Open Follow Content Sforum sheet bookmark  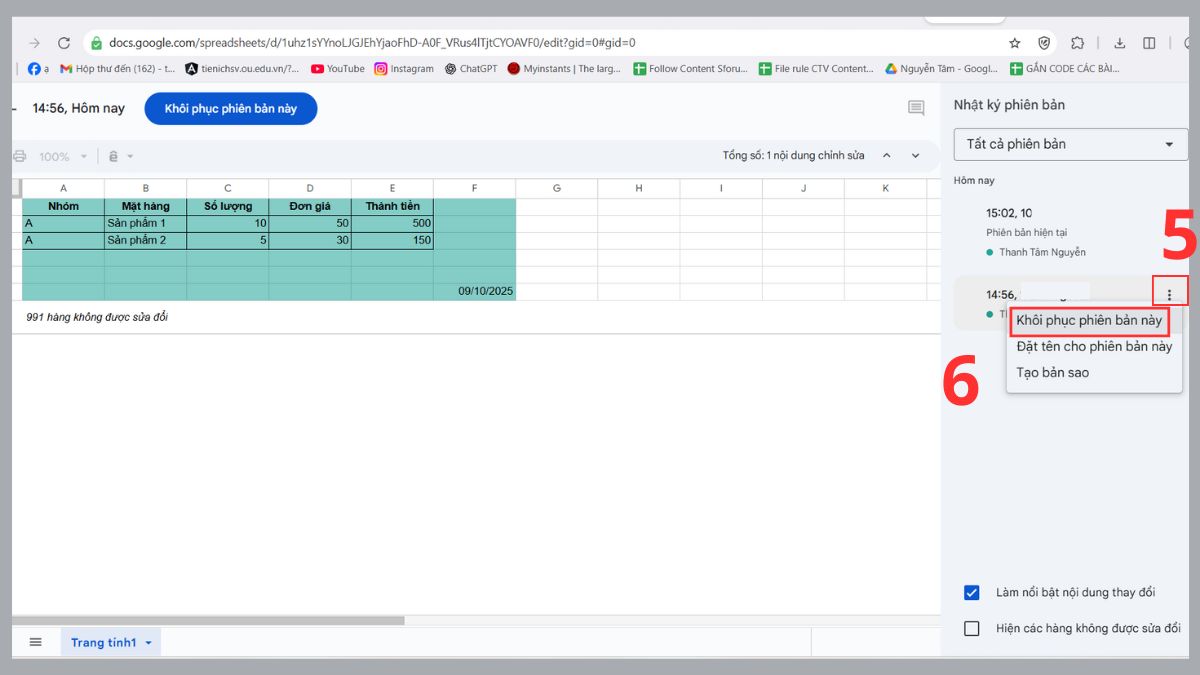(x=691, y=69)
